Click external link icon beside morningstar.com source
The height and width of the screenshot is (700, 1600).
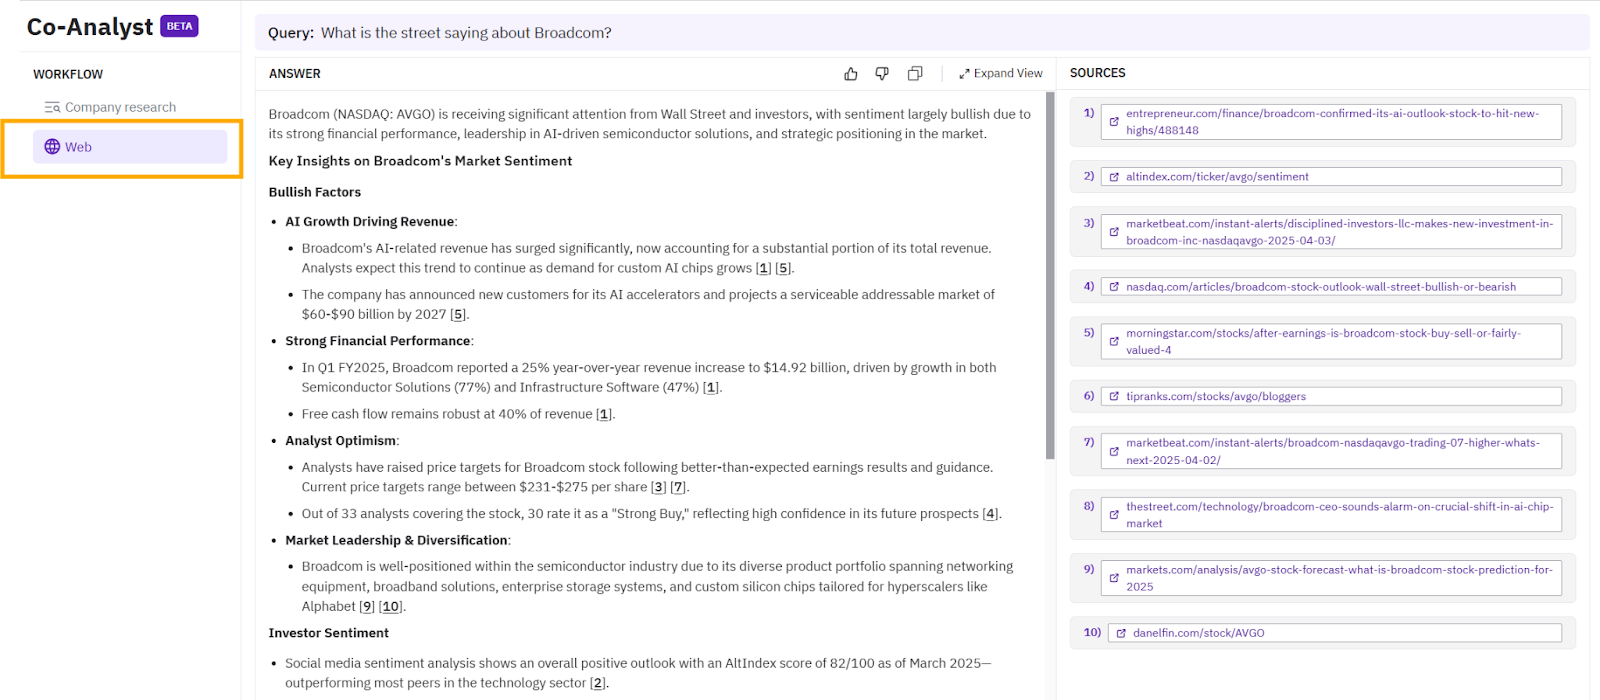coord(1114,341)
